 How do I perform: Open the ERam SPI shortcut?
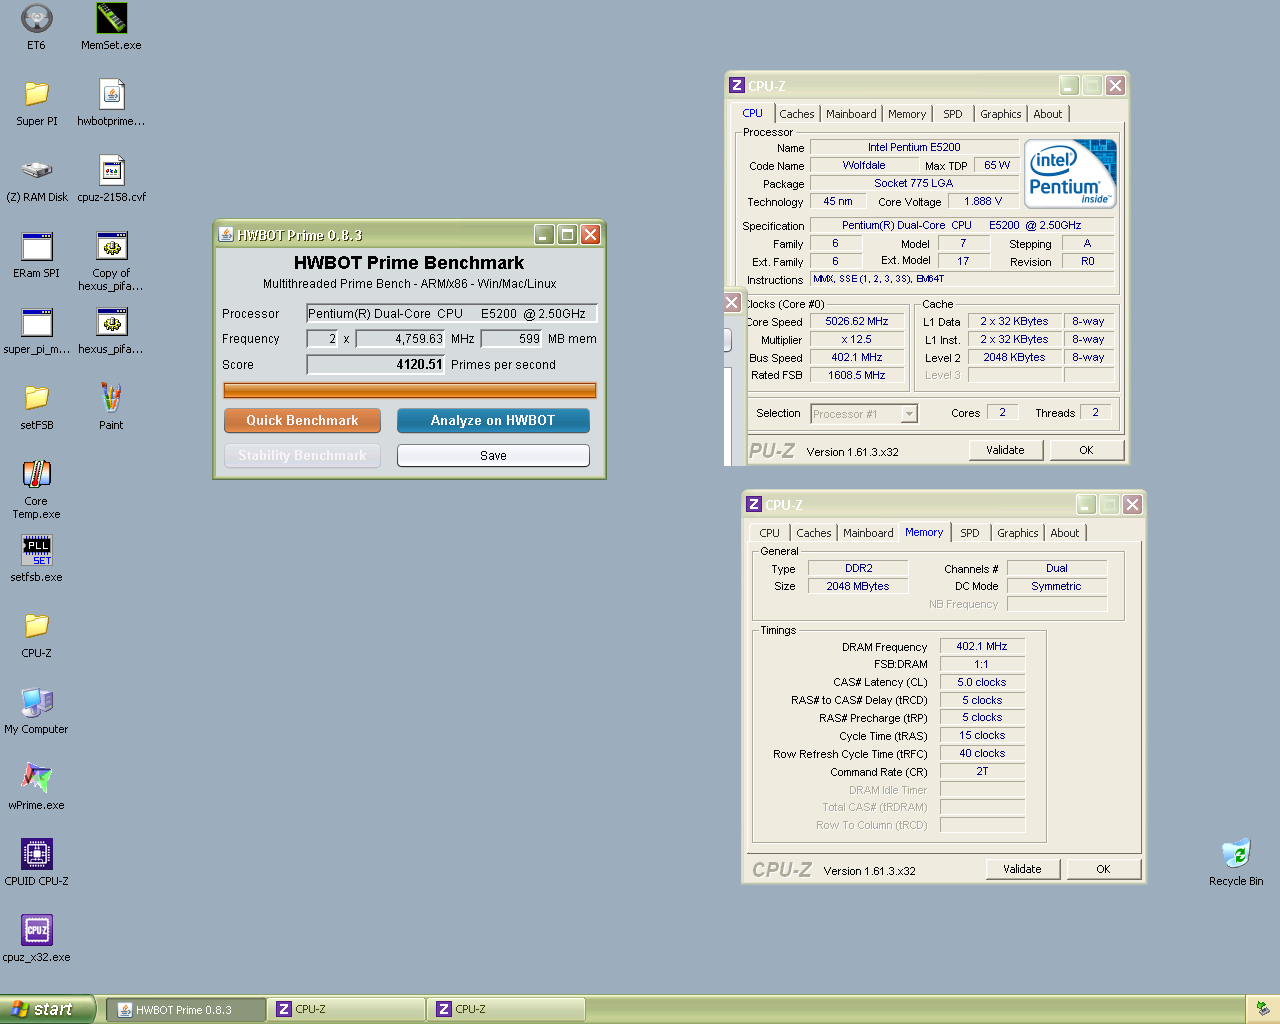tap(36, 246)
